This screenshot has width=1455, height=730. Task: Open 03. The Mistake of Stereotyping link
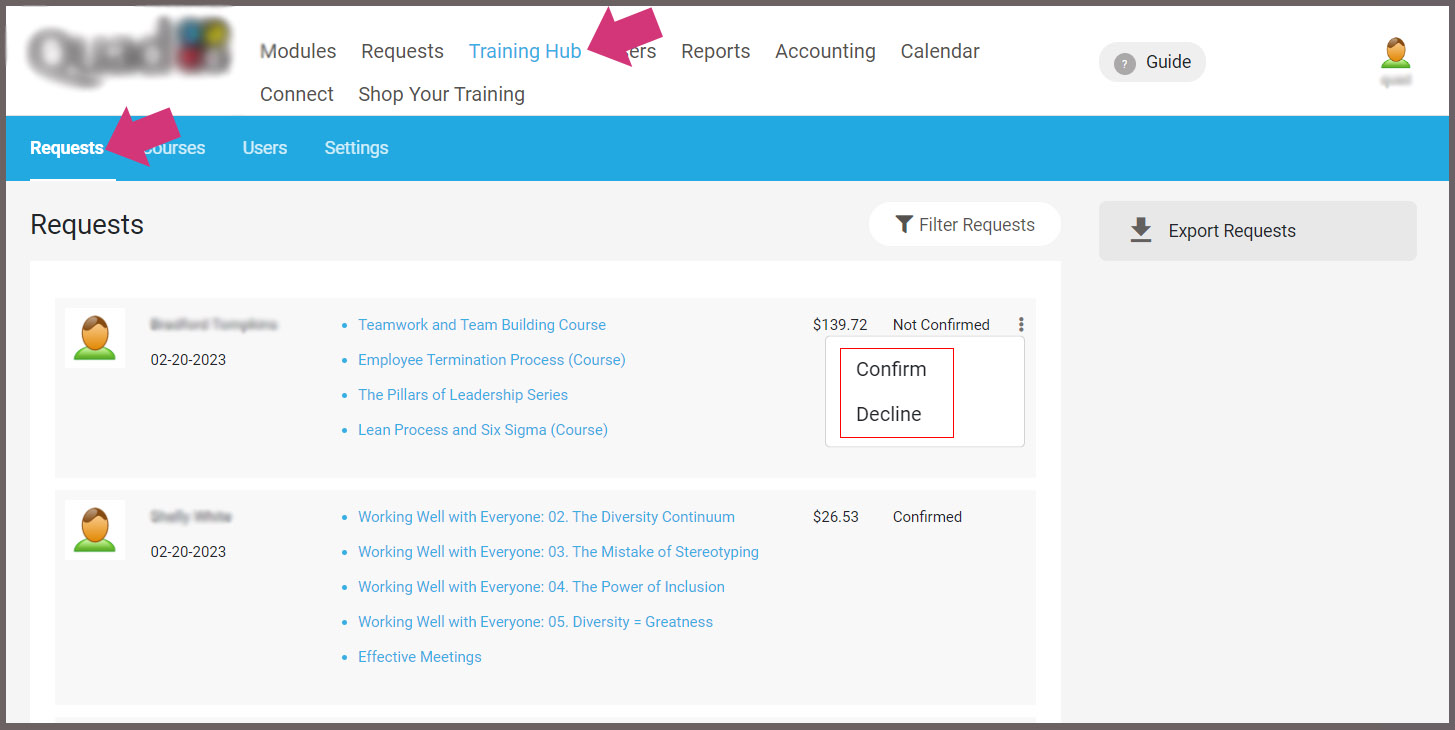tap(558, 552)
